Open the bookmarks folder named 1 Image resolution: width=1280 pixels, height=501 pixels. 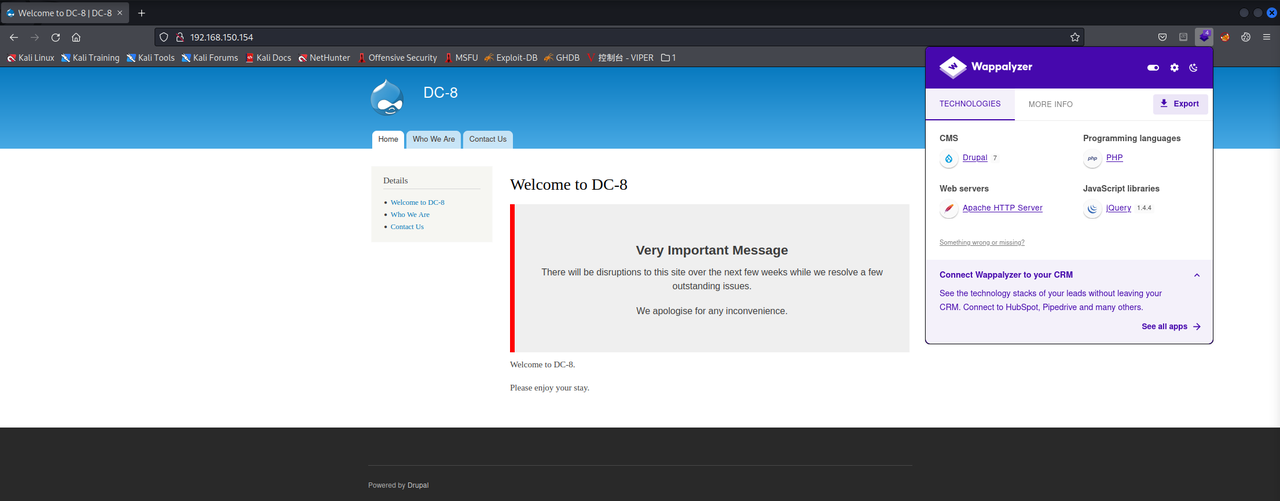668,58
